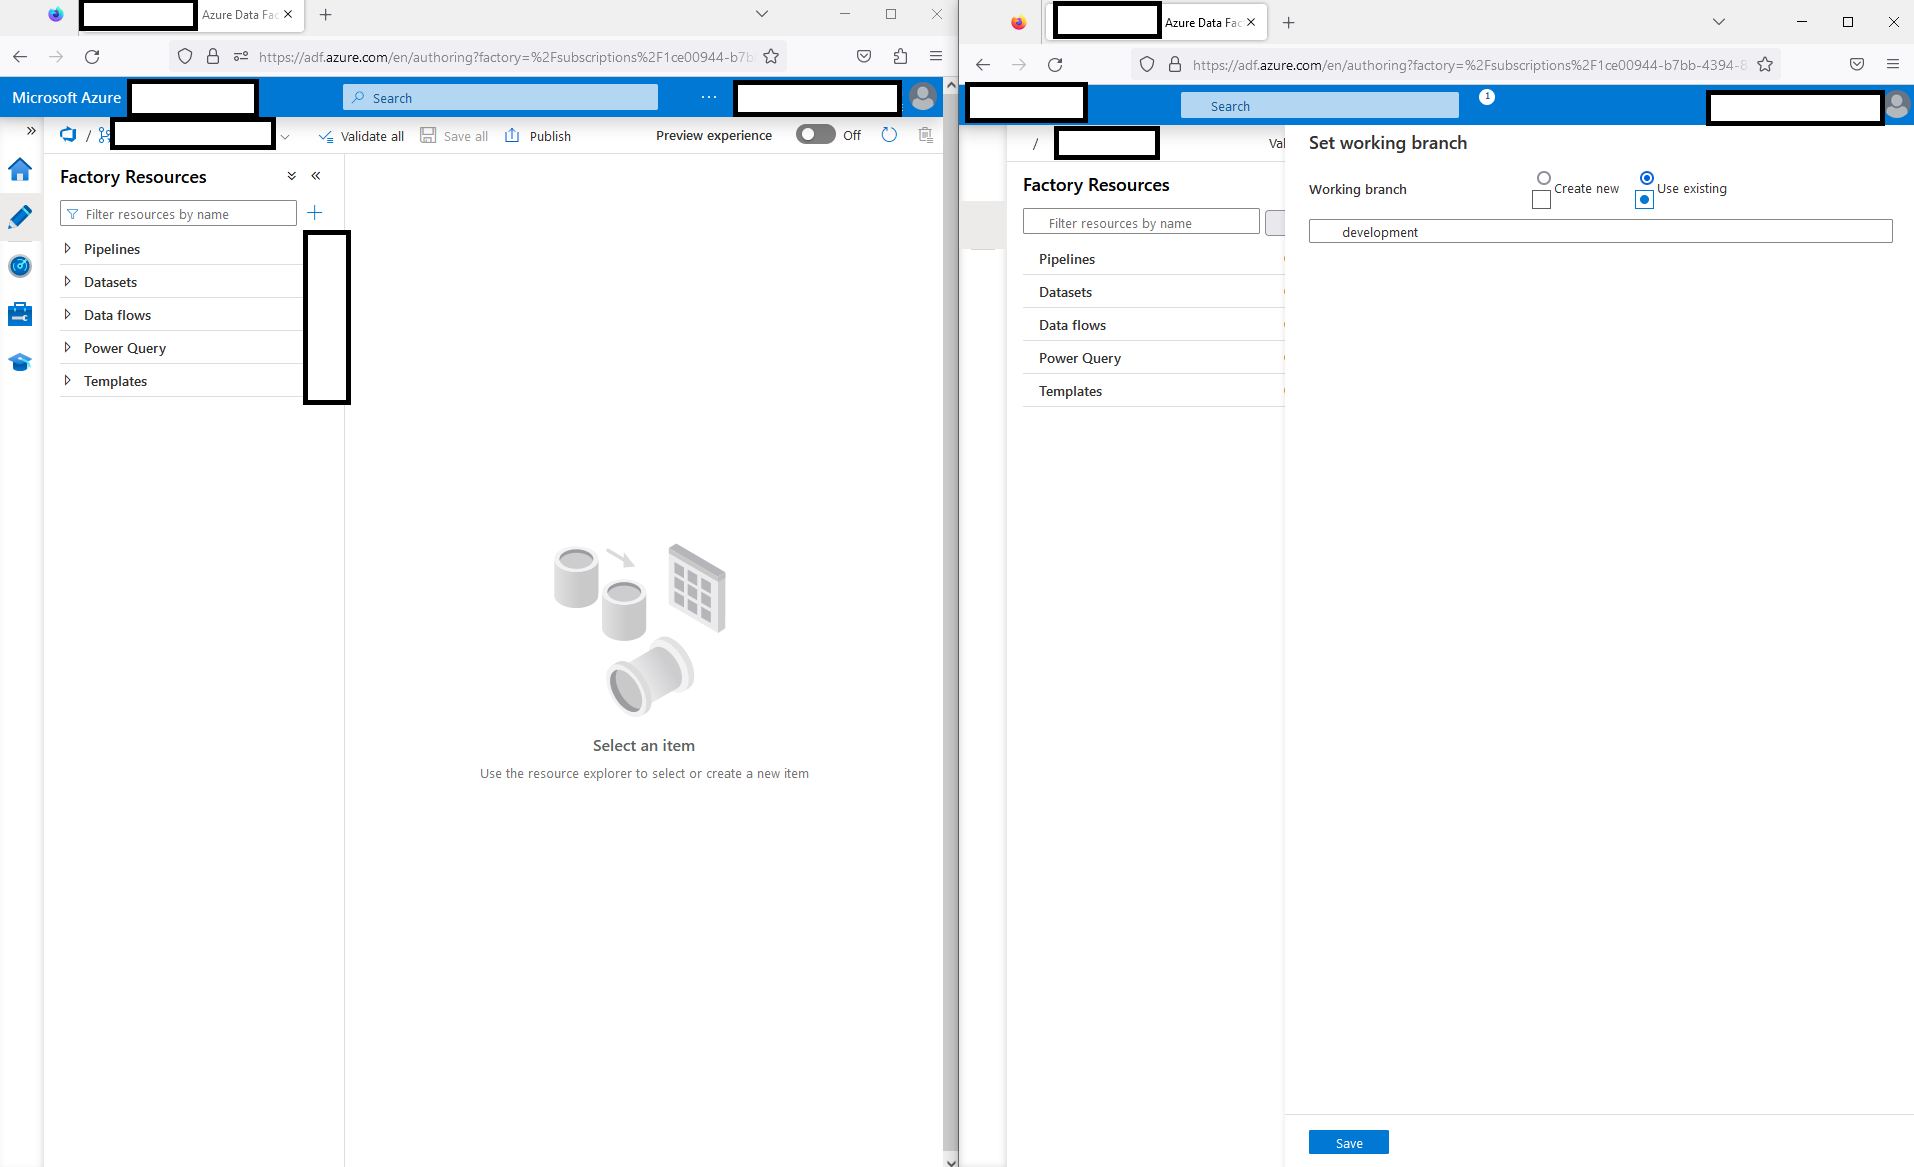Open the branch selector dropdown chevron
This screenshot has width=1914, height=1167.
pos(286,136)
